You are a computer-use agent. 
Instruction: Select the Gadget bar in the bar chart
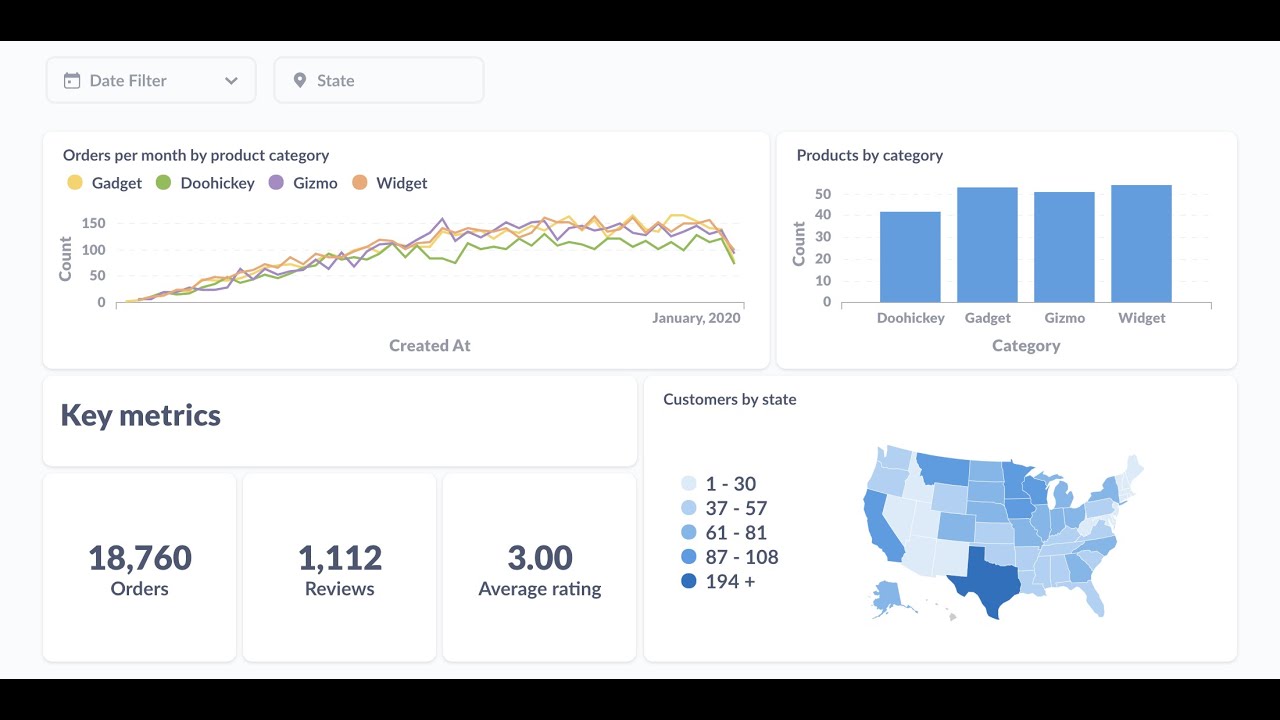coord(987,245)
